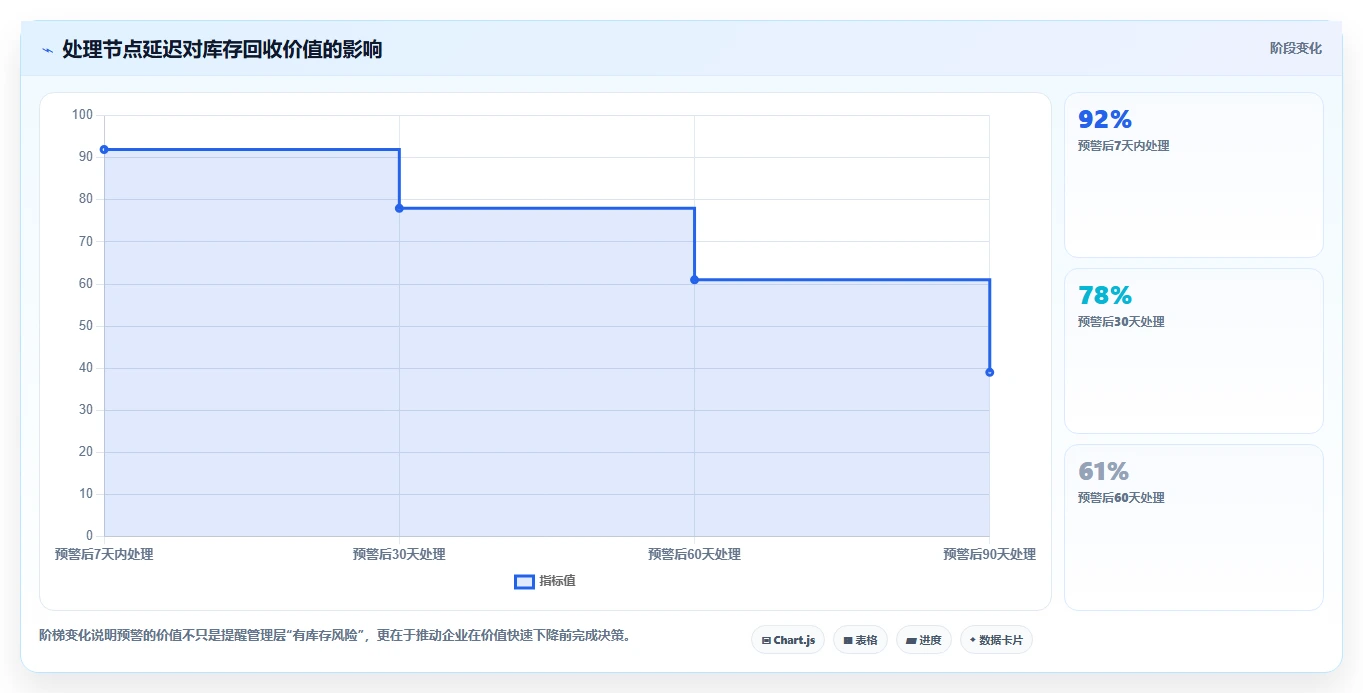1363x693 pixels.
Task: Open the 78% stat card
Action: (1194, 351)
